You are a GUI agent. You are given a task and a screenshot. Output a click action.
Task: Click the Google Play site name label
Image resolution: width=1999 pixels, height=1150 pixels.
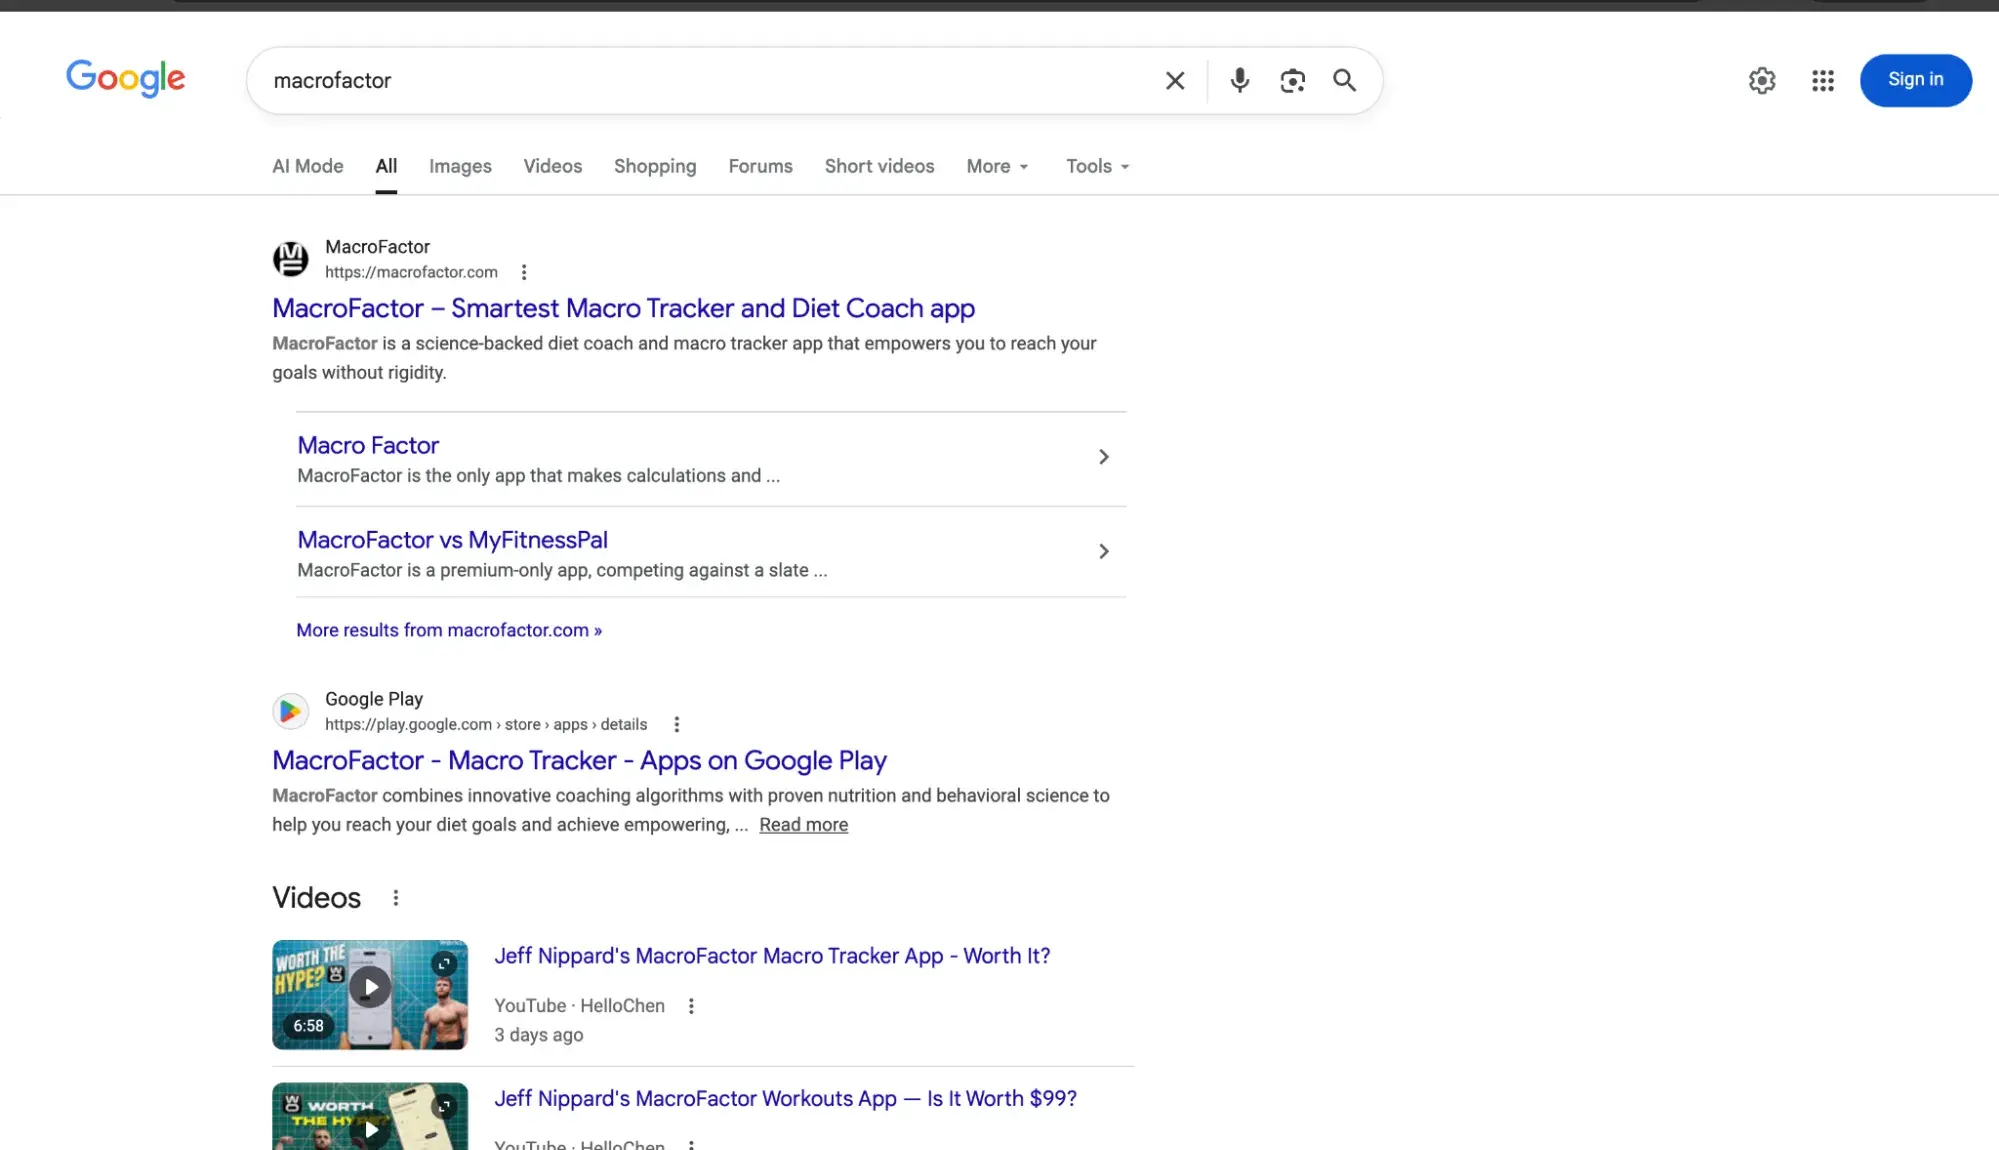click(374, 699)
